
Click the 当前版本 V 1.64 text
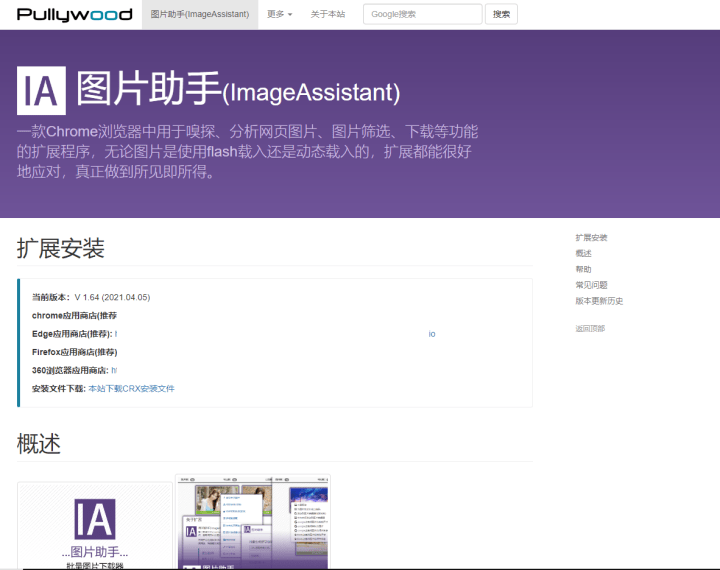tap(91, 297)
